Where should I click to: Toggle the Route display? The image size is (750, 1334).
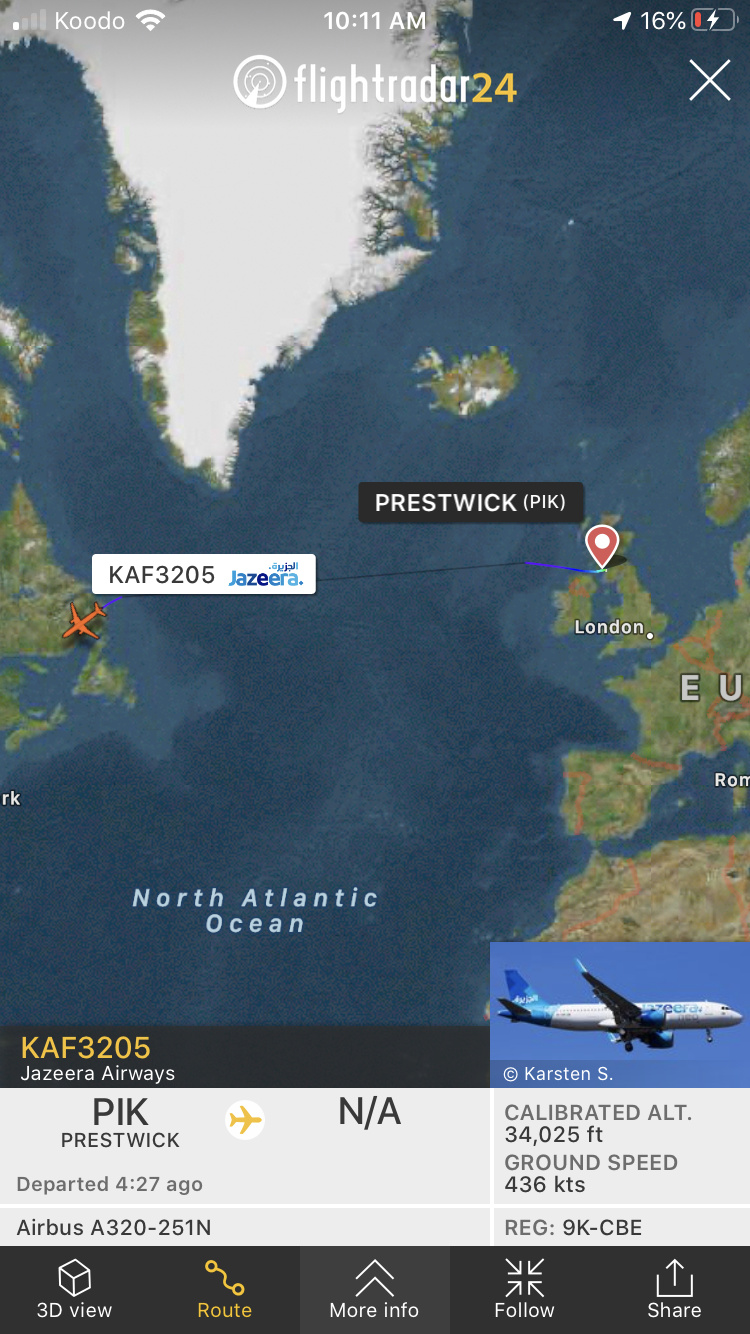[225, 1290]
